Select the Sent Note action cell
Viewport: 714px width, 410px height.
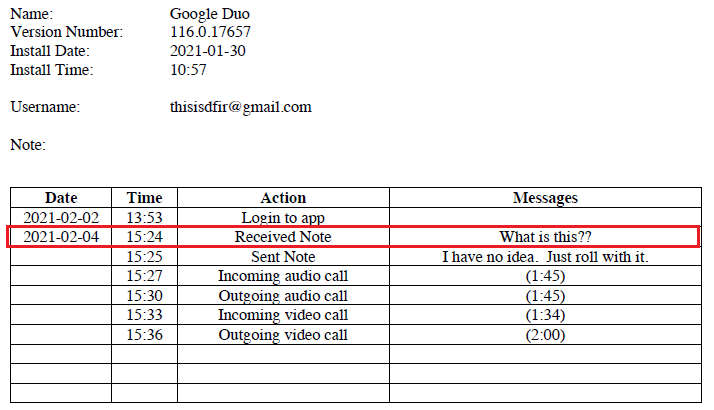283,257
